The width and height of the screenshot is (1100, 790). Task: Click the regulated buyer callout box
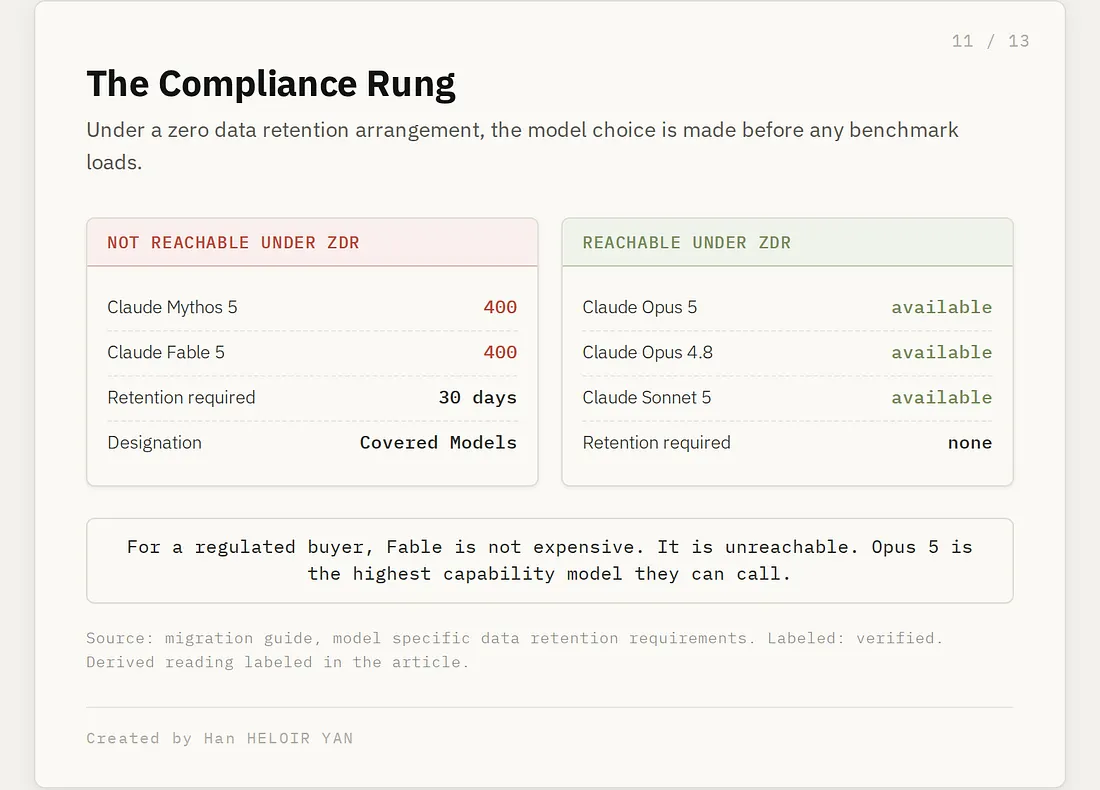[x=550, y=561]
